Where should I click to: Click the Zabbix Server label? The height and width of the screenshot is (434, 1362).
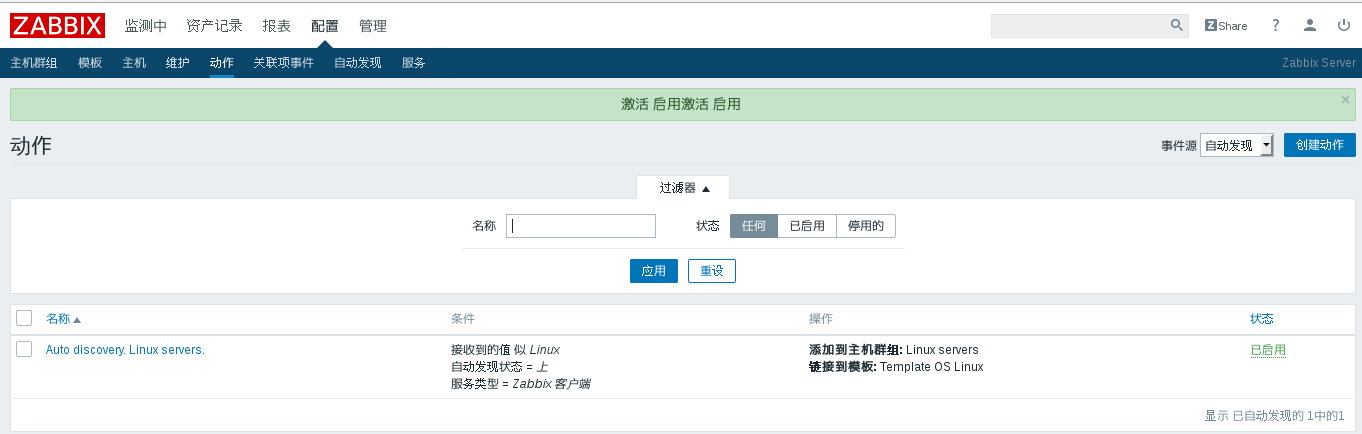click(1319, 63)
